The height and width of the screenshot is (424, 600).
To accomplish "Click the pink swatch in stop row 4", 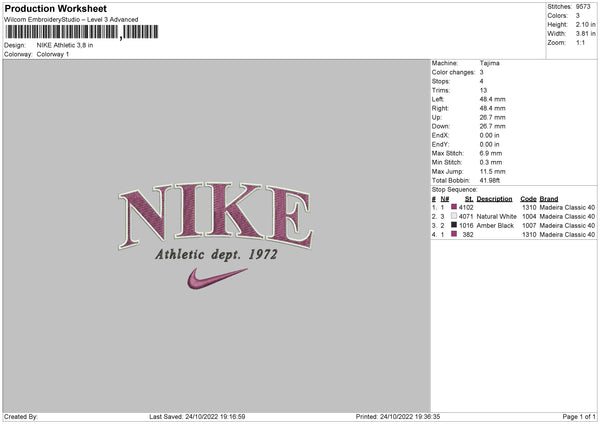I will coord(454,235).
